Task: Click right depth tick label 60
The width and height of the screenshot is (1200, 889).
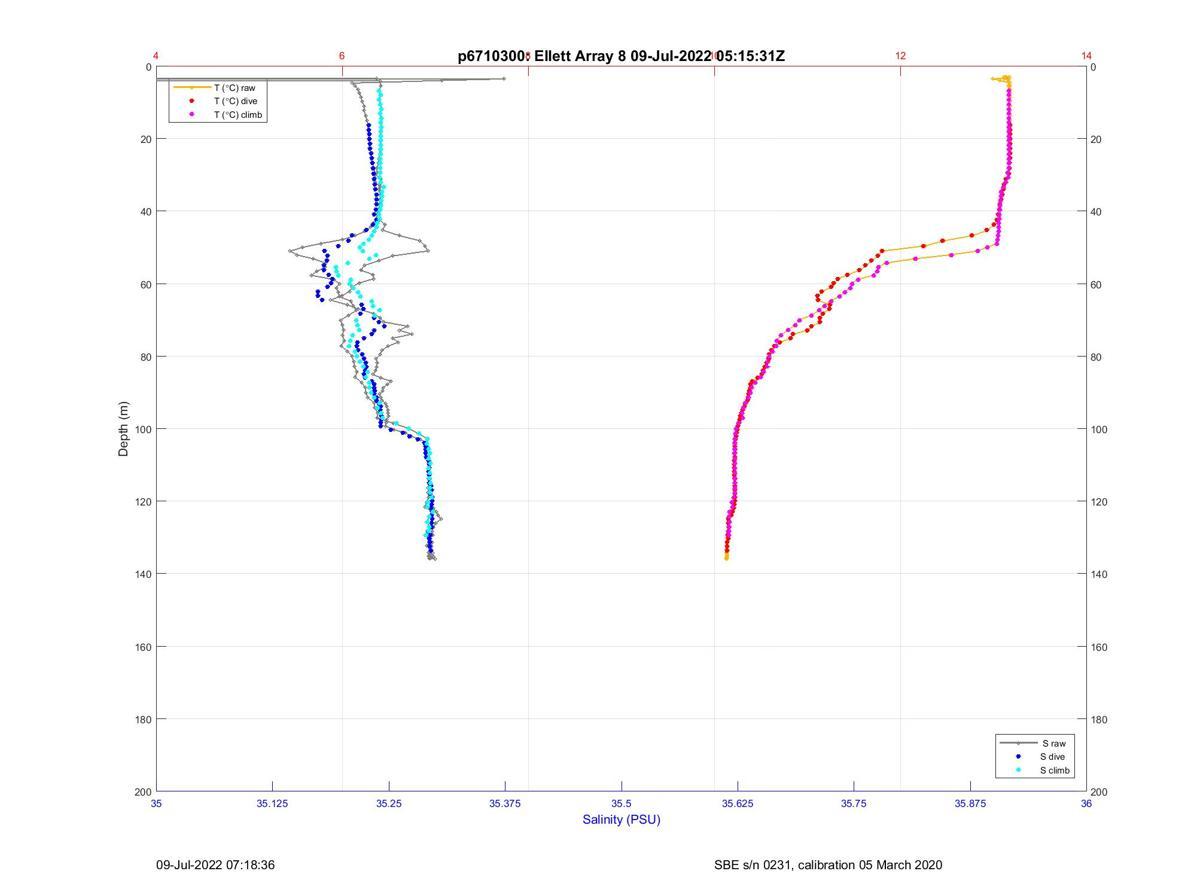Action: 1097,284
